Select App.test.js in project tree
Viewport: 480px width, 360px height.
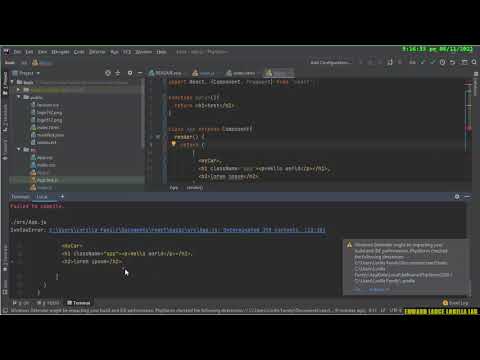[x=45, y=180]
